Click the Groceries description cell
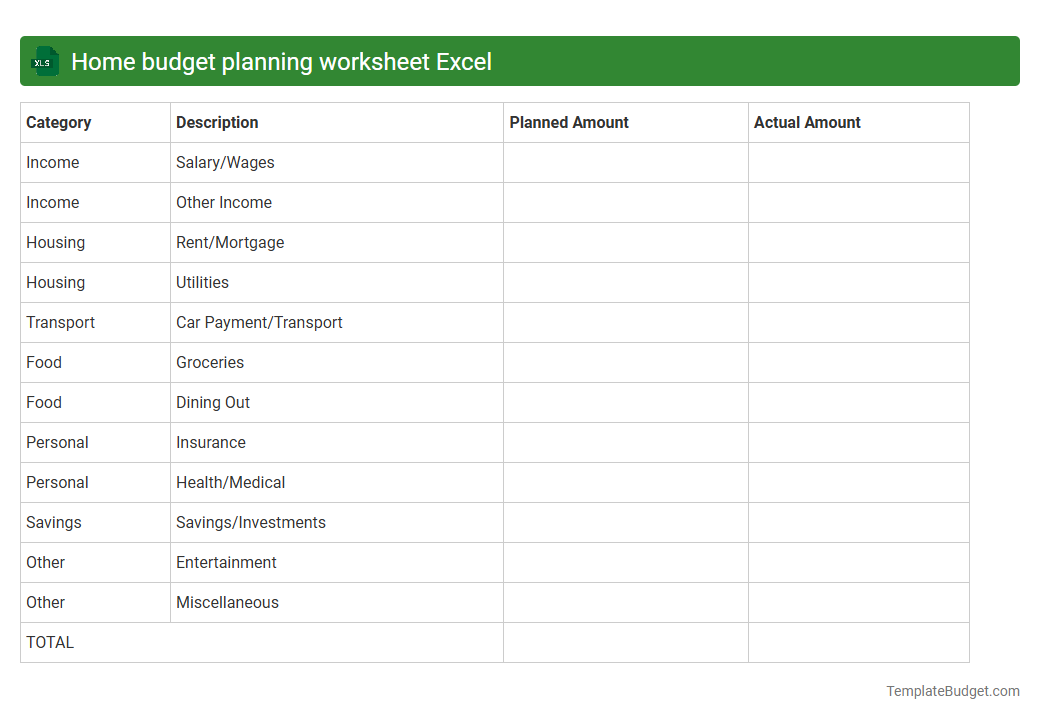The width and height of the screenshot is (1040, 720). pos(210,362)
